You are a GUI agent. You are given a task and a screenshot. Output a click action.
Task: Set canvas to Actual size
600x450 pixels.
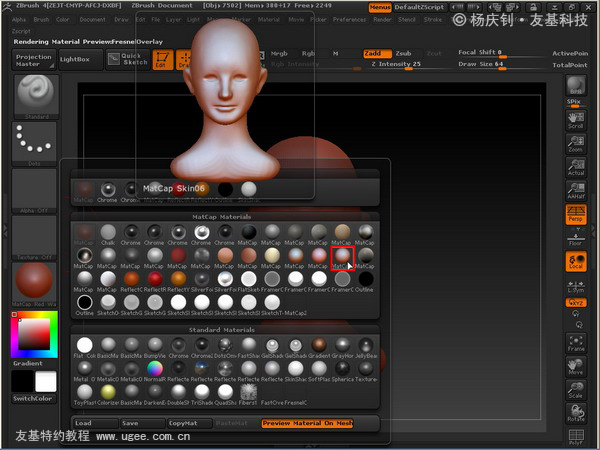click(576, 167)
